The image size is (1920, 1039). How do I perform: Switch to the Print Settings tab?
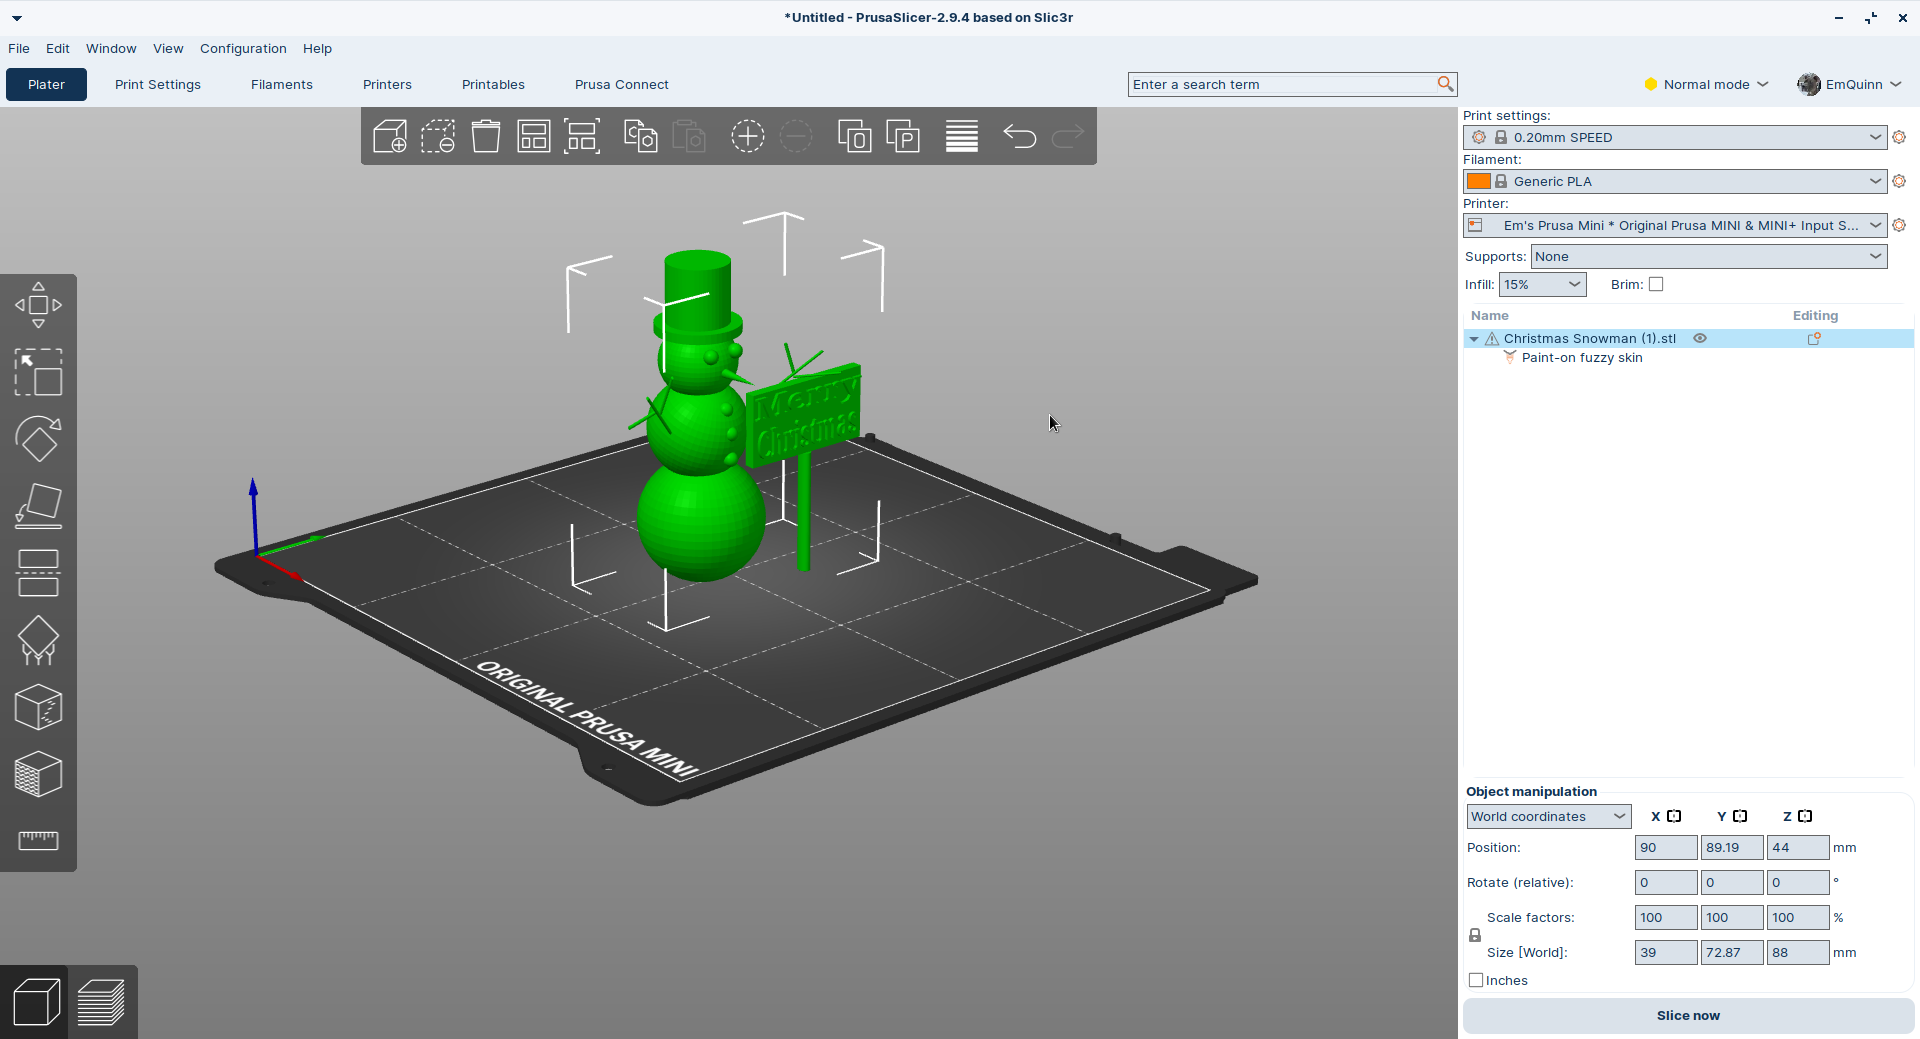158,84
